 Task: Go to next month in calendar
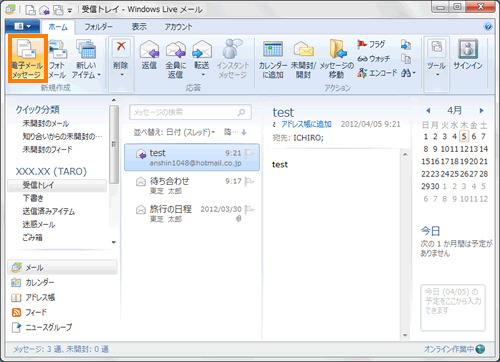(481, 110)
